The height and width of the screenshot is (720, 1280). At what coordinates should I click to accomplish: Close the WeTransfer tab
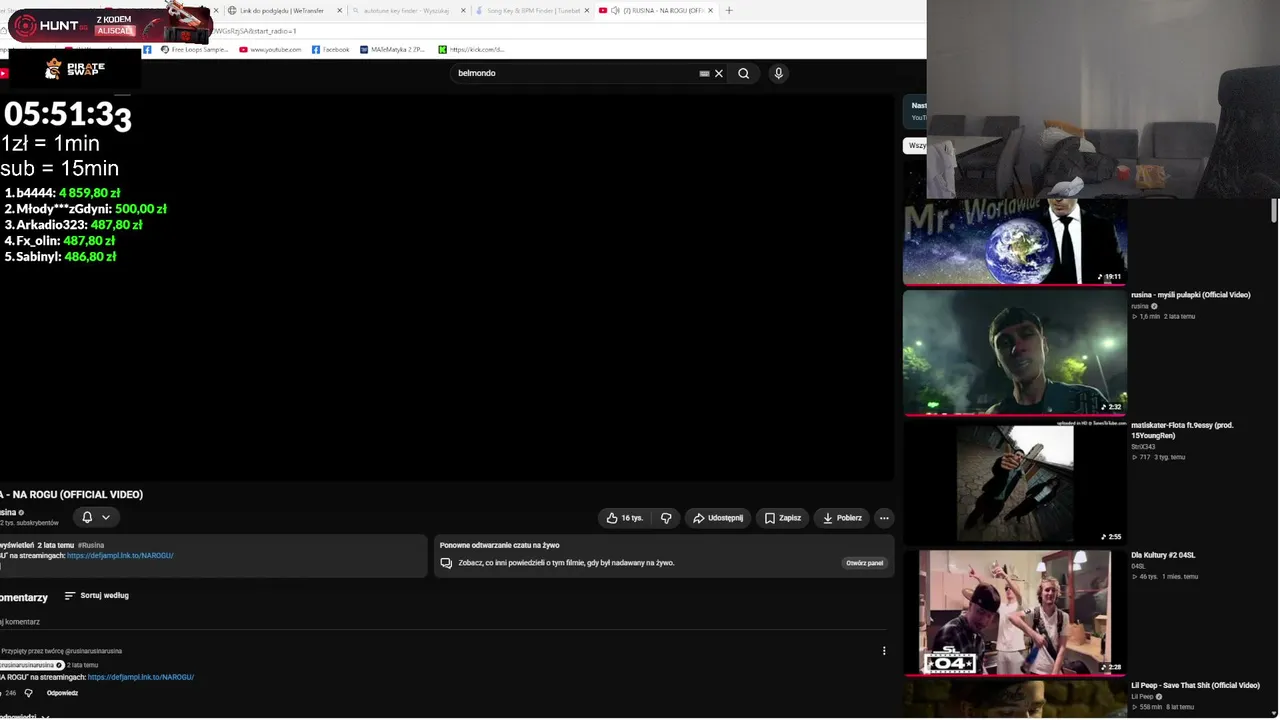[339, 10]
